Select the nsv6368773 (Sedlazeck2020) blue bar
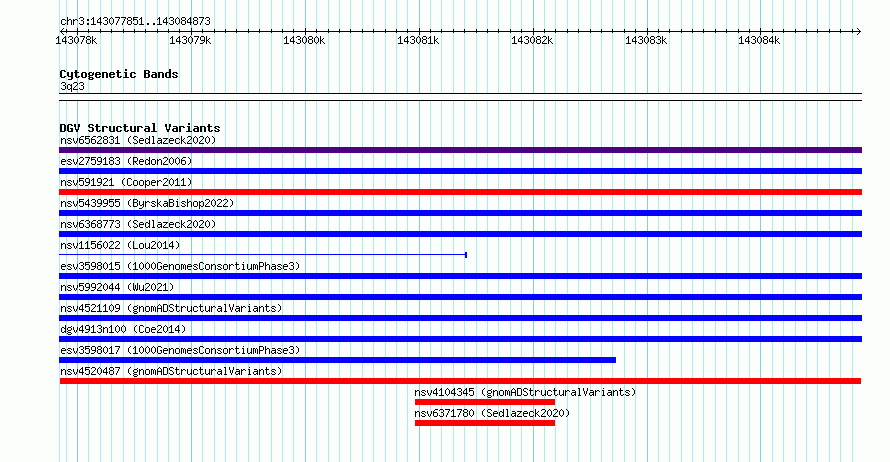Viewport: 890px width, 462px height. pyautogui.click(x=460, y=234)
